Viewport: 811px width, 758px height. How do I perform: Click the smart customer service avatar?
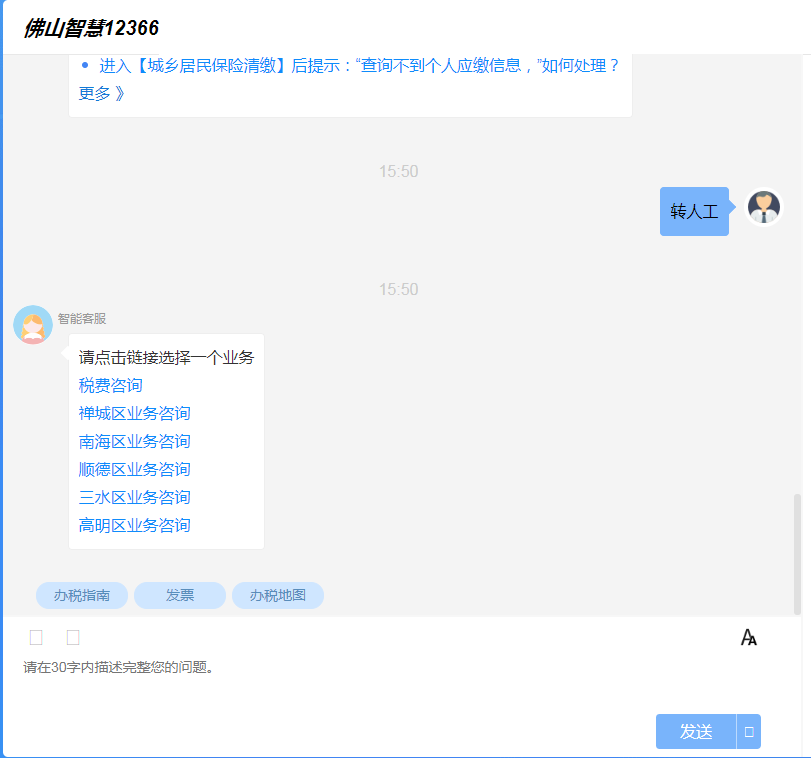point(33,325)
